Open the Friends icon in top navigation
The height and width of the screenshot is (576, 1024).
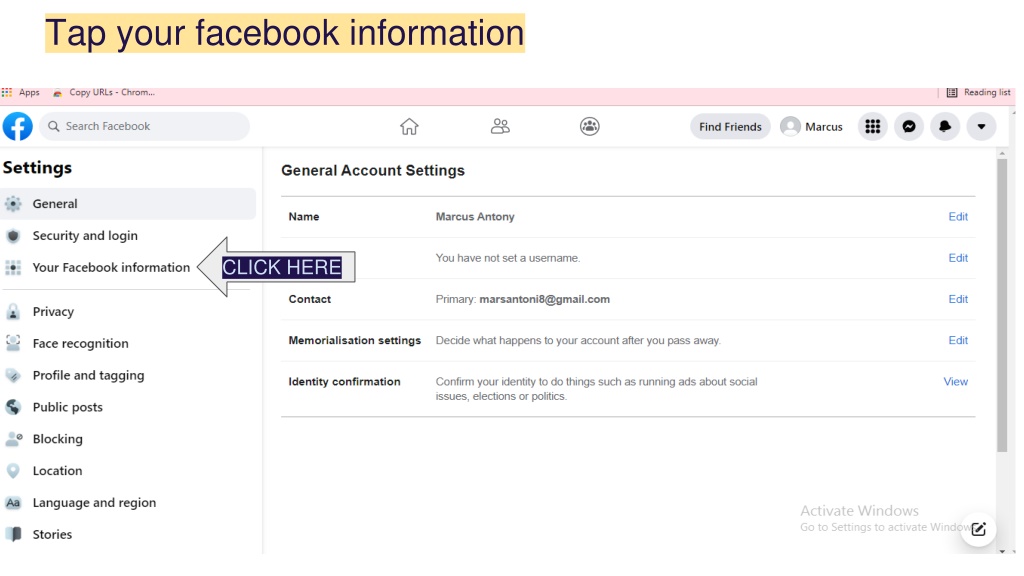(500, 126)
